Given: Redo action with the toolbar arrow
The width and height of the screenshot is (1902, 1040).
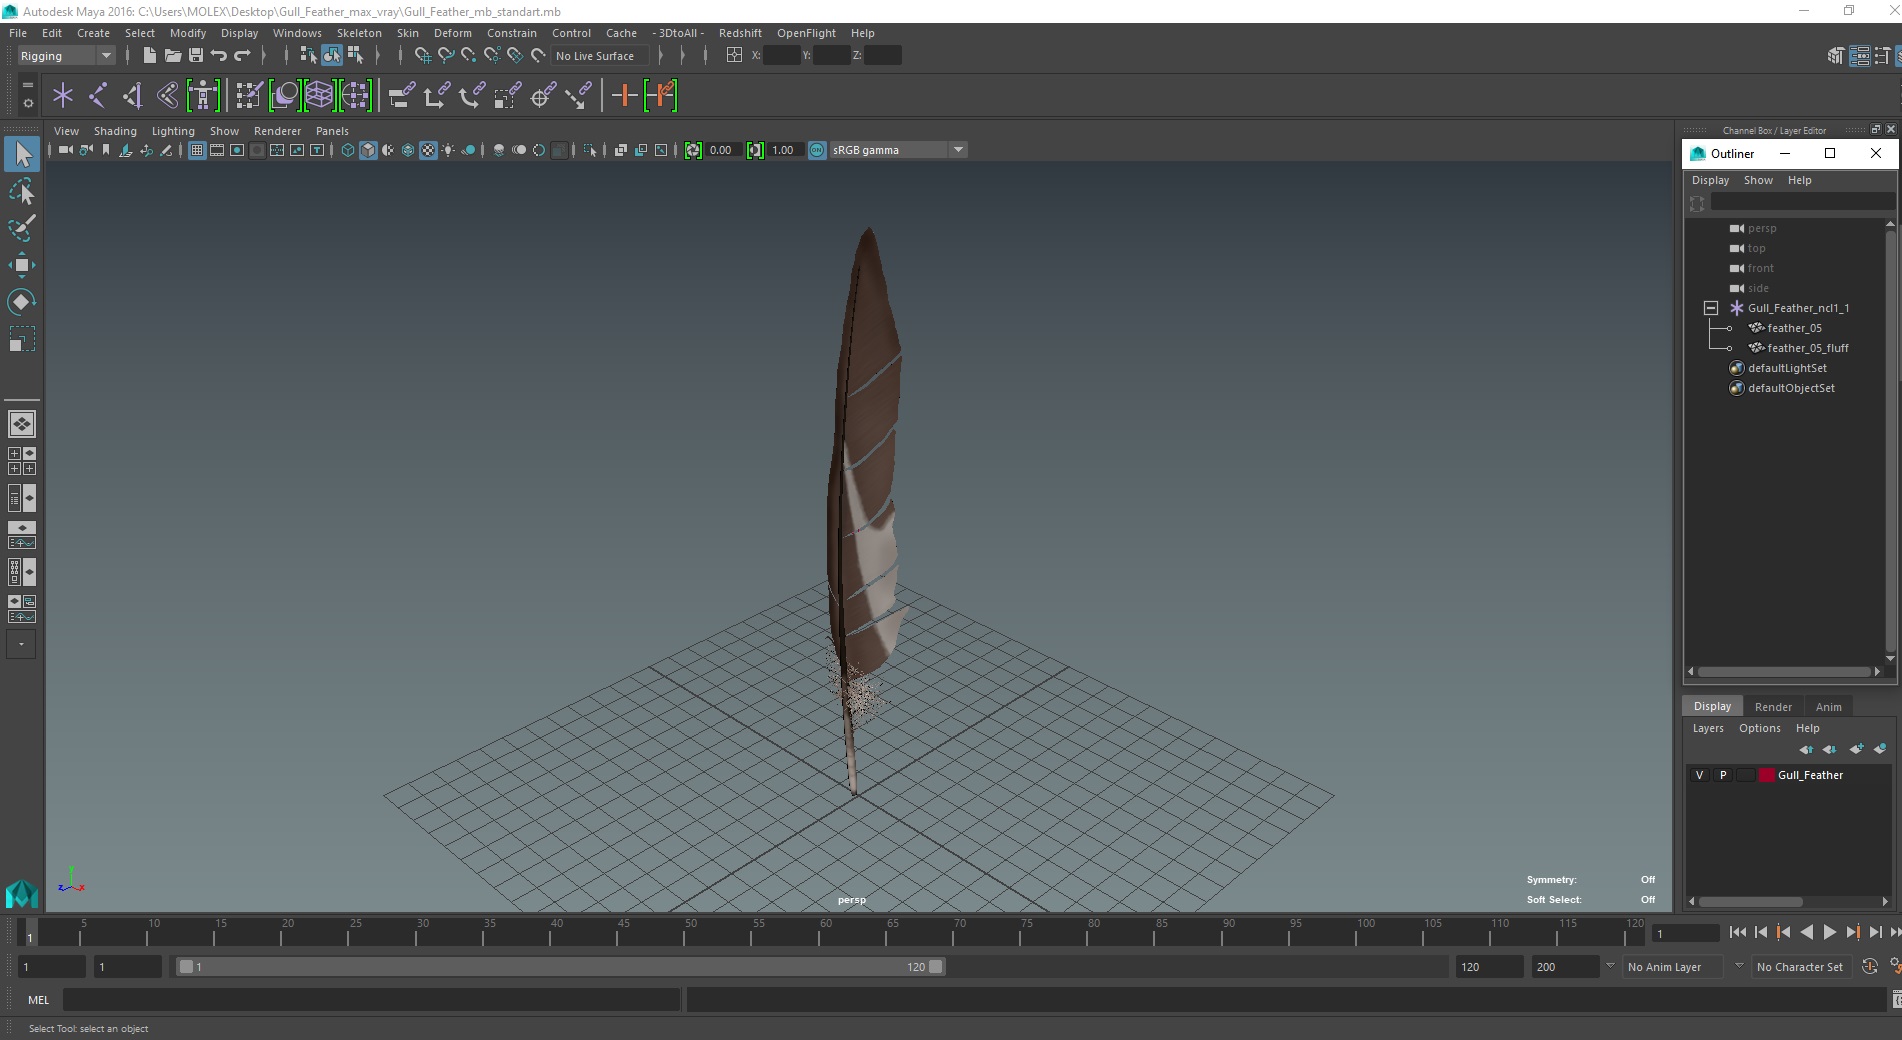Looking at the screenshot, I should [242, 55].
